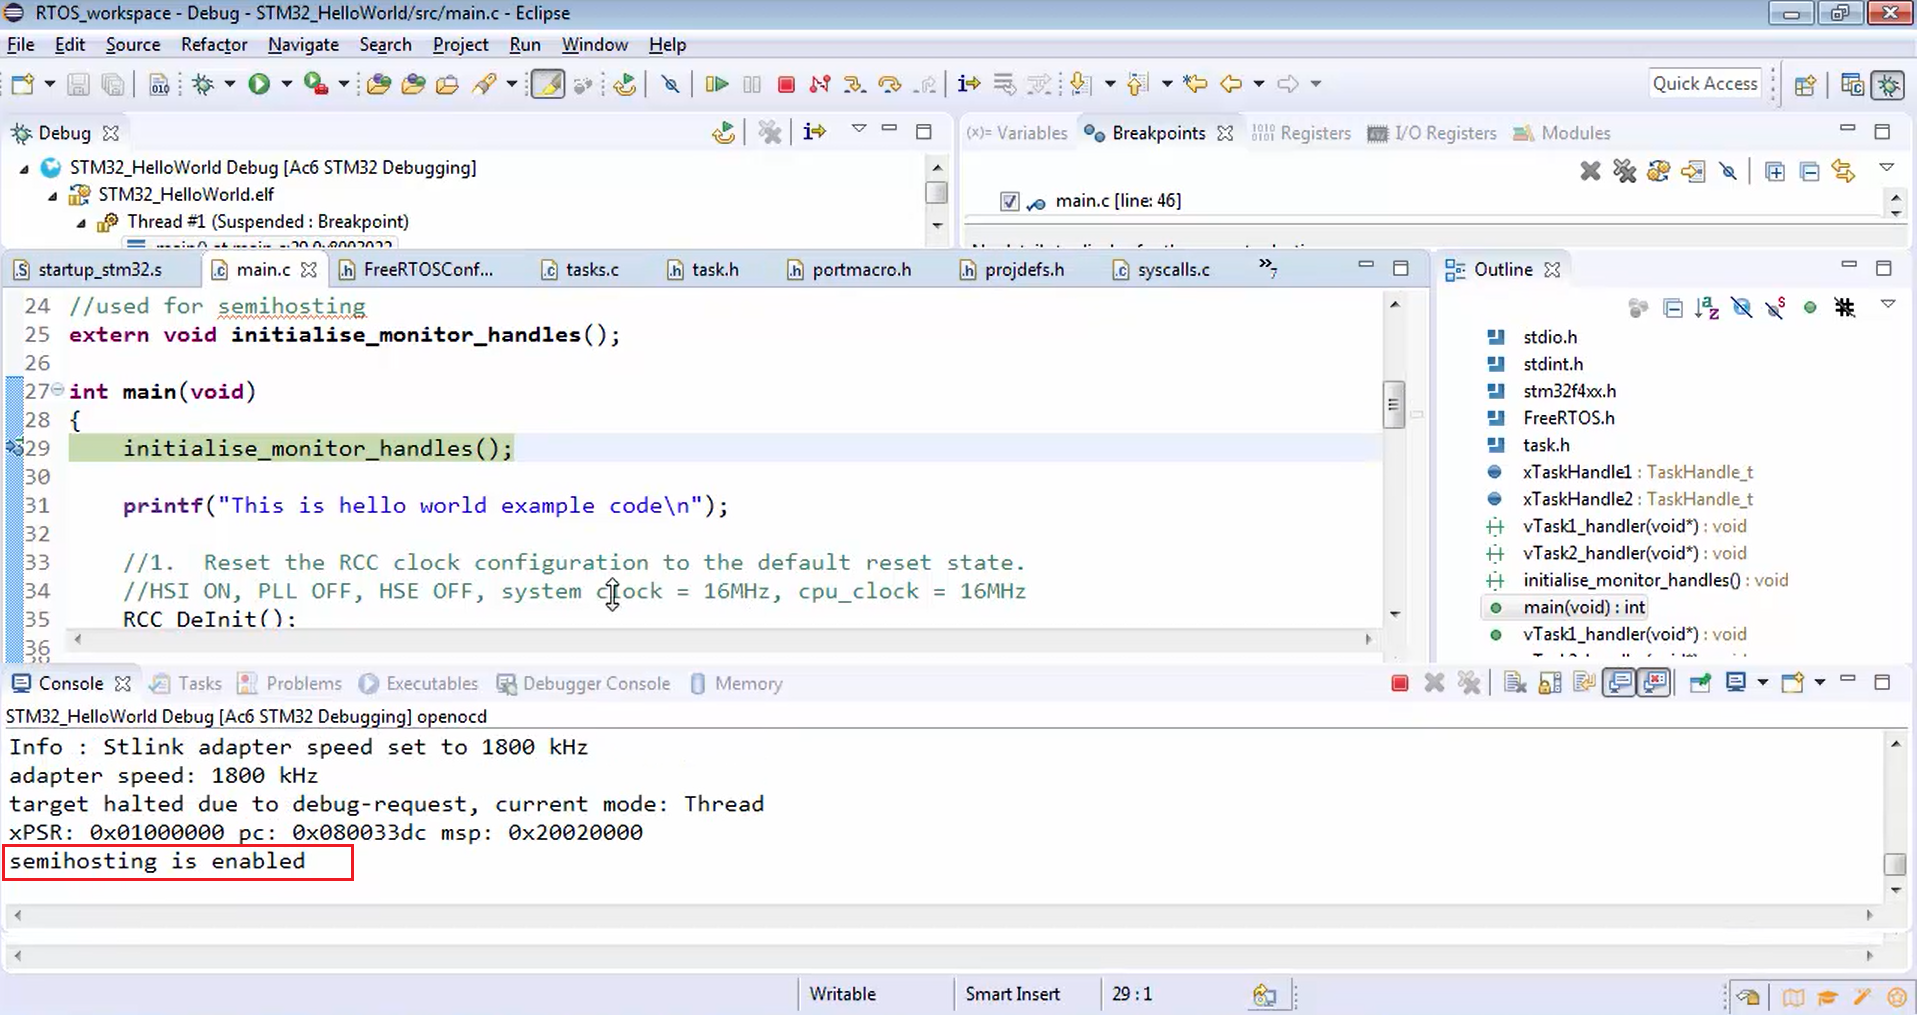Screen dimensions: 1917x1015
Task: Click the green Run button
Action: (259, 84)
